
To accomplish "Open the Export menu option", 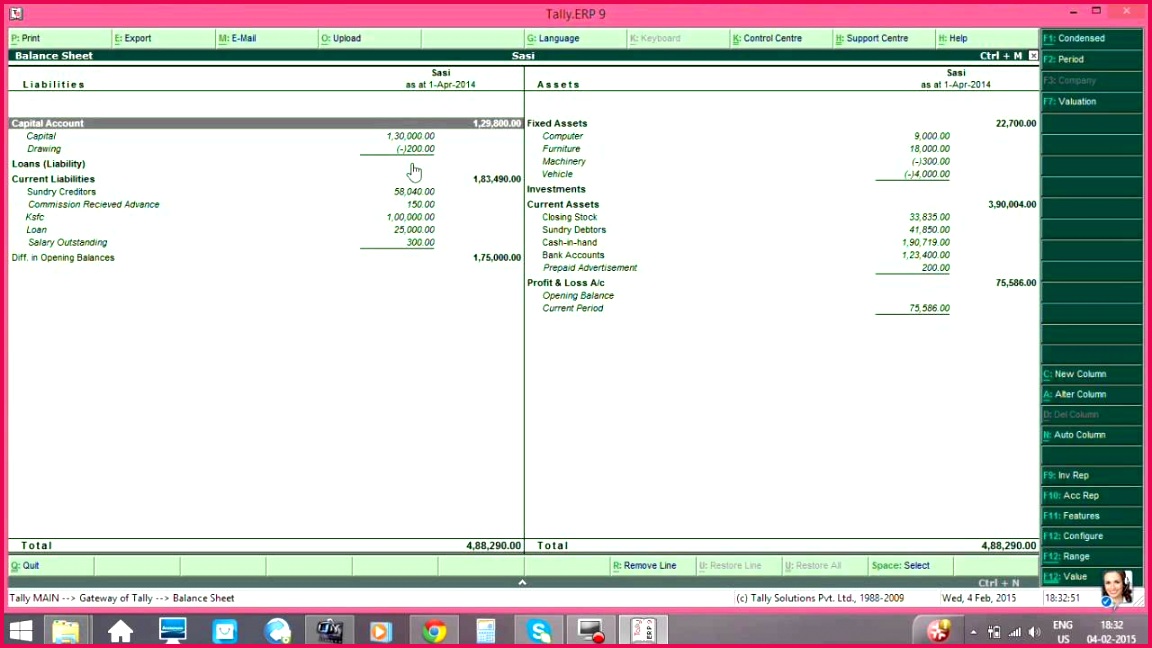I will (x=137, y=39).
